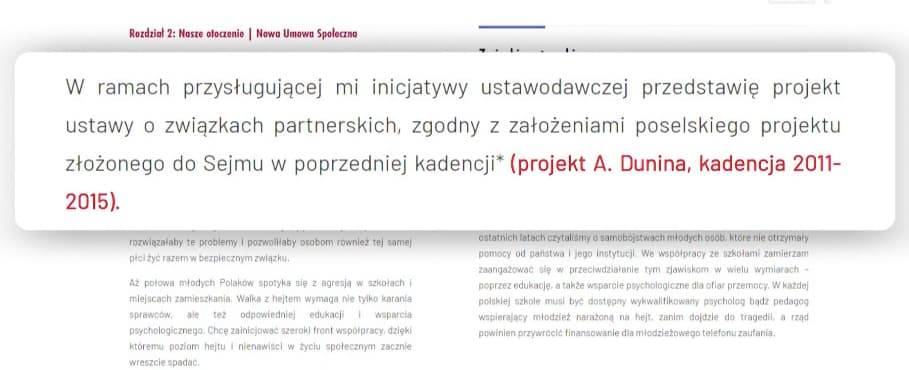This screenshot has height=370, width=909.
Task: Click the line 'płci żyć razem w bezpiecznym związku.'
Action: (209, 258)
